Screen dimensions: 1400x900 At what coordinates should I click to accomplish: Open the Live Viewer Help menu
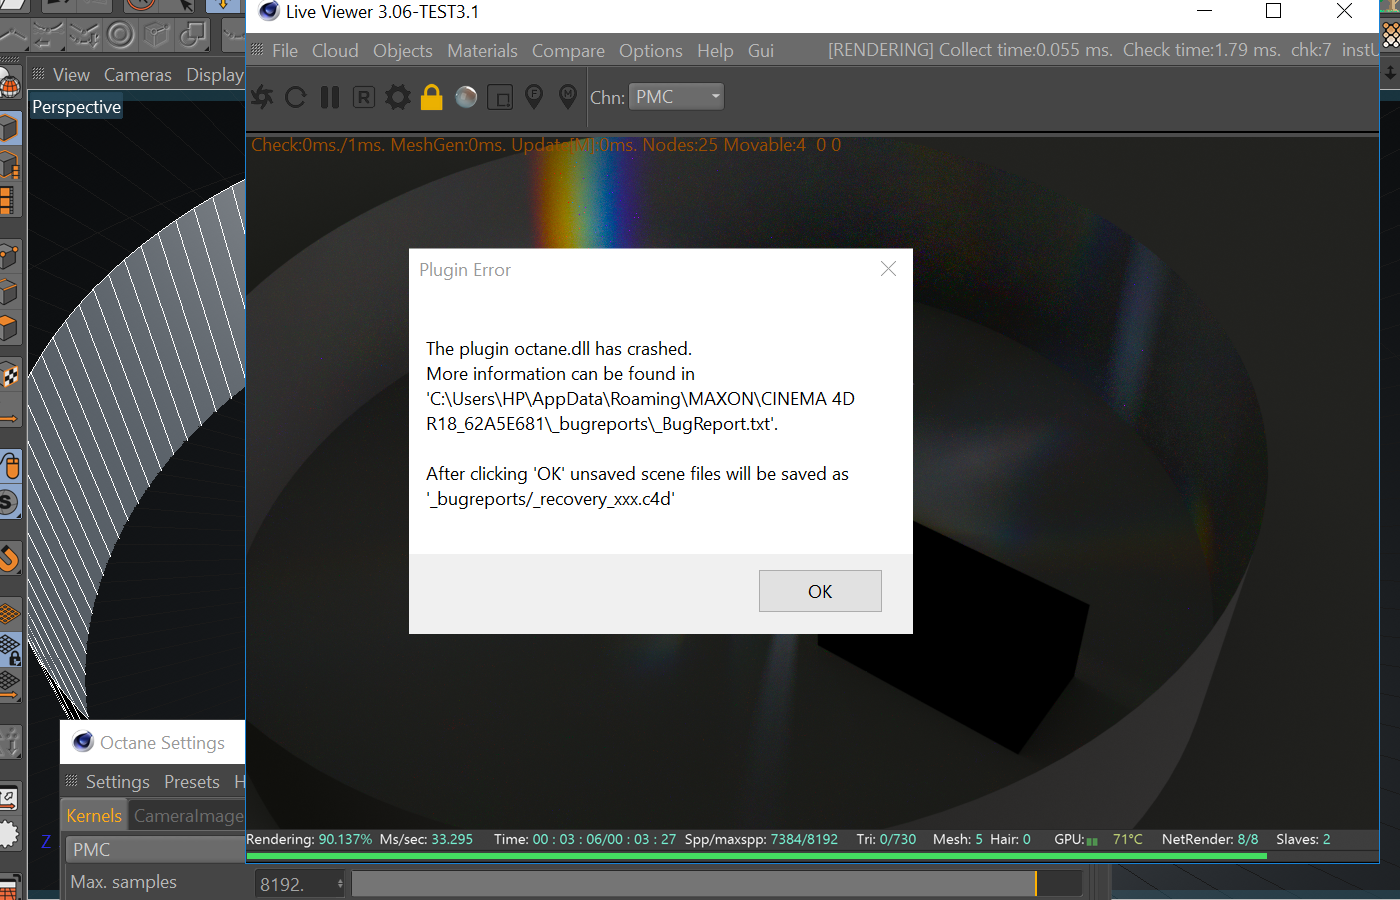coord(715,51)
